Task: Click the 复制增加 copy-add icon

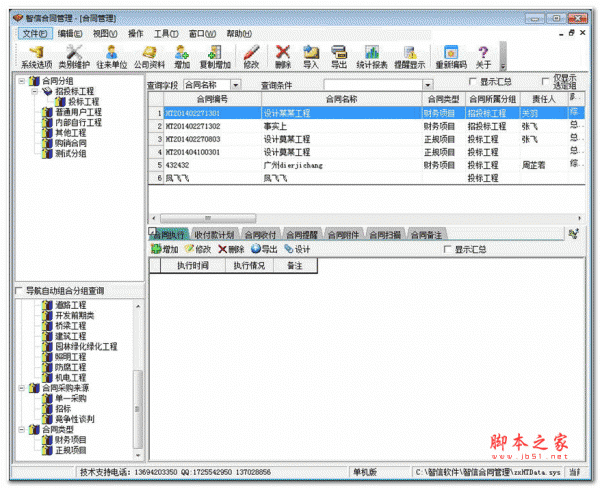Action: (x=215, y=57)
